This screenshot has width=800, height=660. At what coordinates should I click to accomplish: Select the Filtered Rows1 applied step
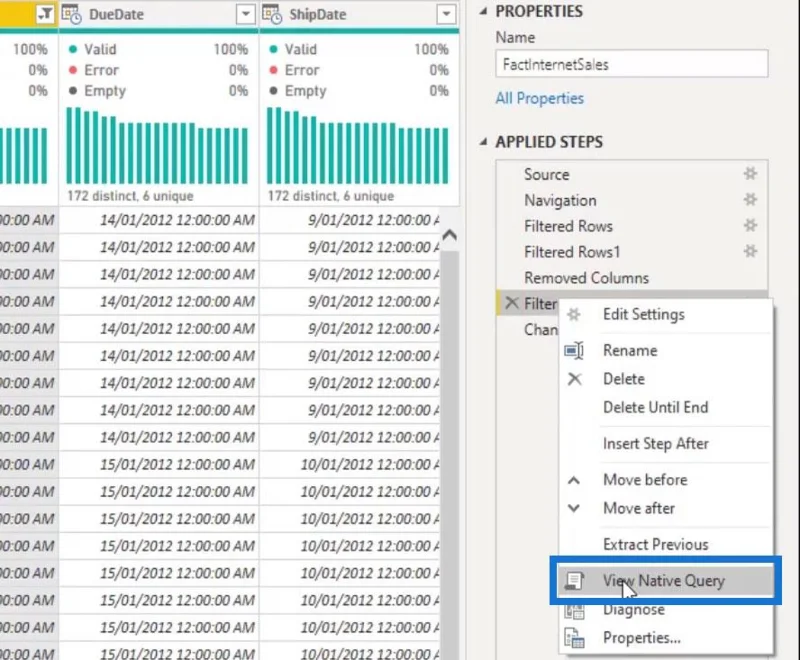pos(632,252)
